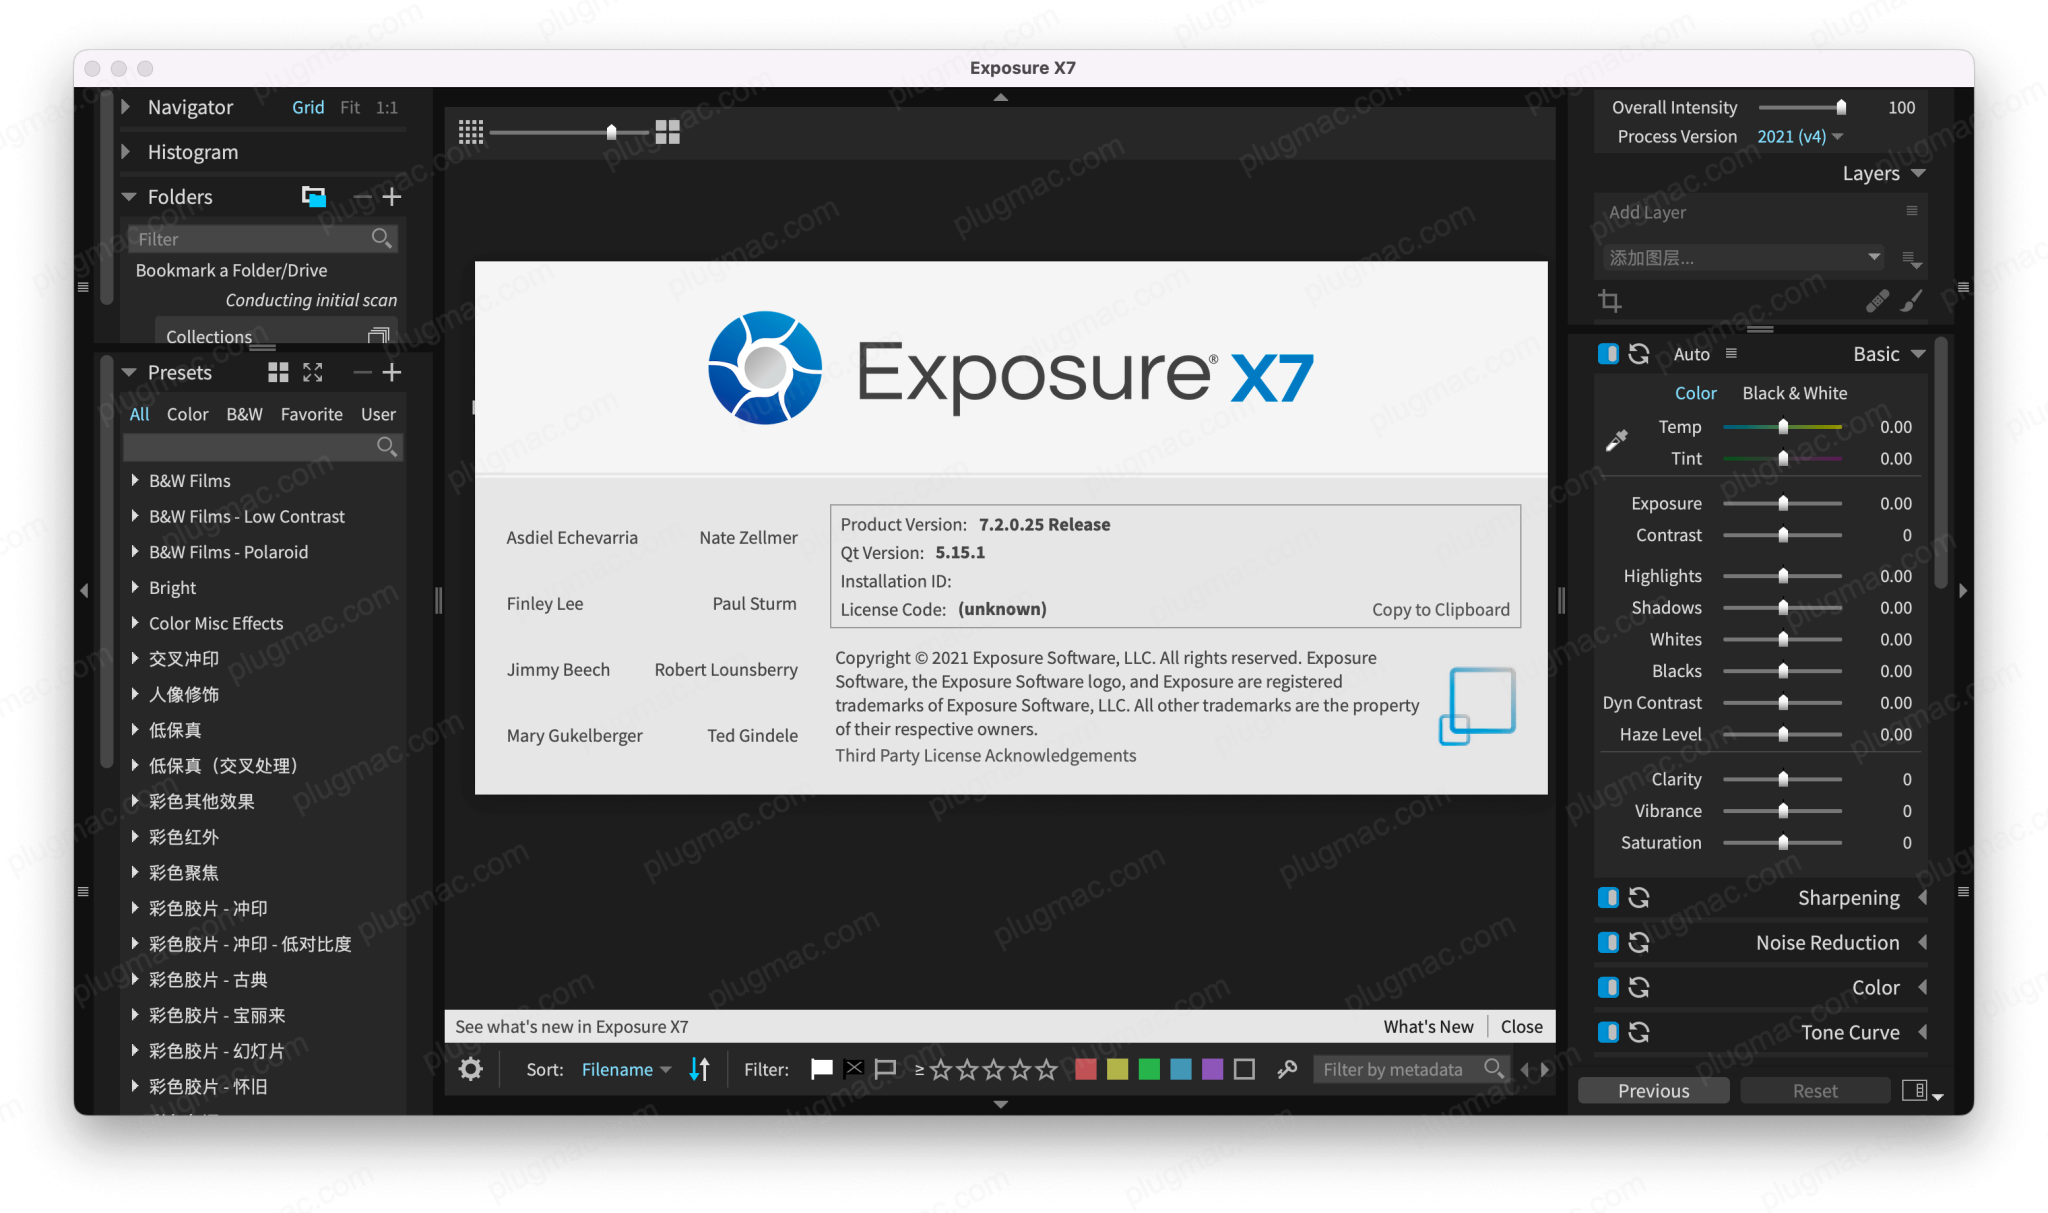Image resolution: width=2048 pixels, height=1213 pixels.
Task: Select the white pick flag filter
Action: [822, 1069]
